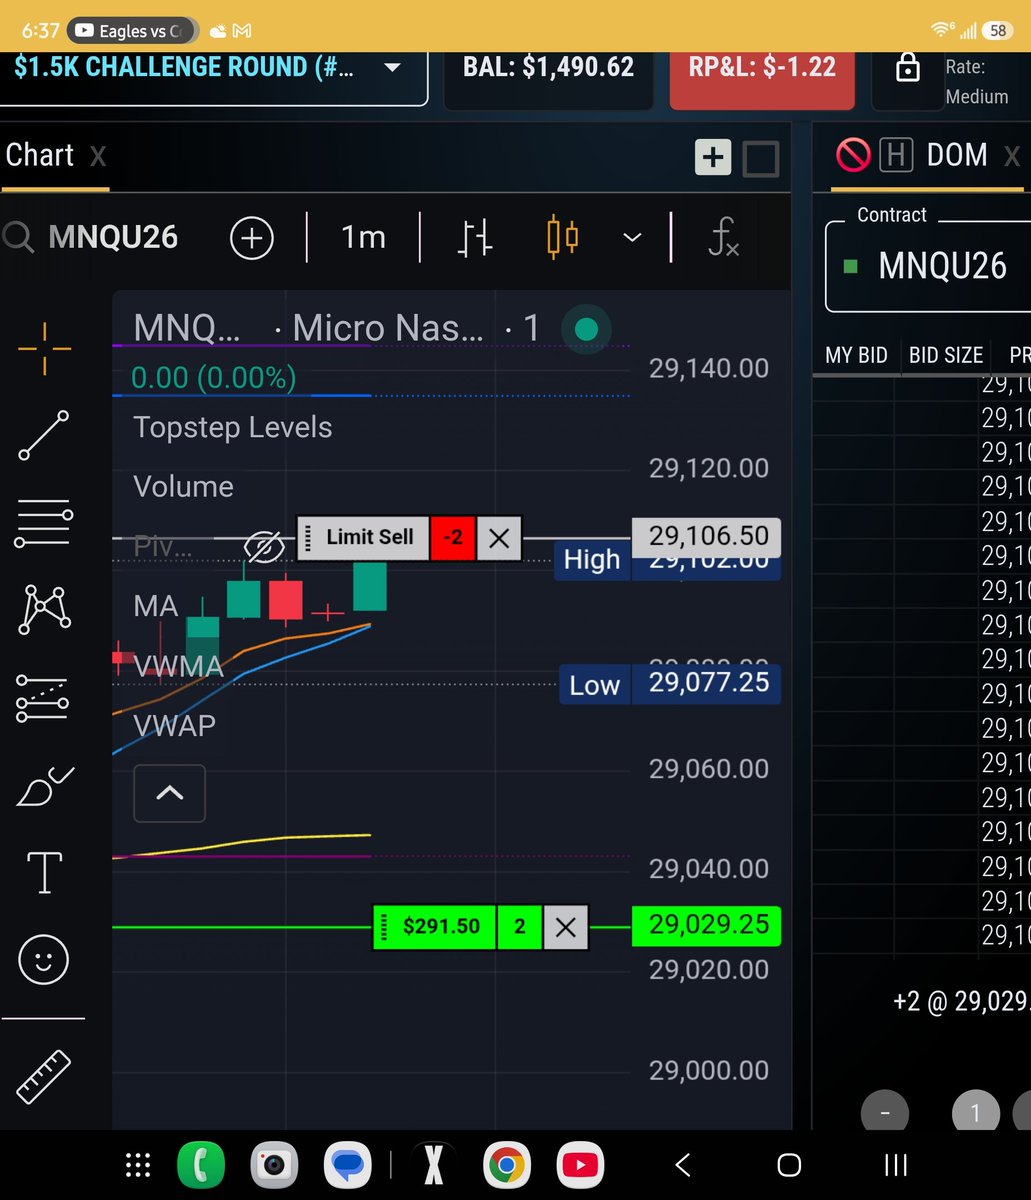Click the red -2 quantity box
This screenshot has width=1031, height=1200.
pos(453,538)
